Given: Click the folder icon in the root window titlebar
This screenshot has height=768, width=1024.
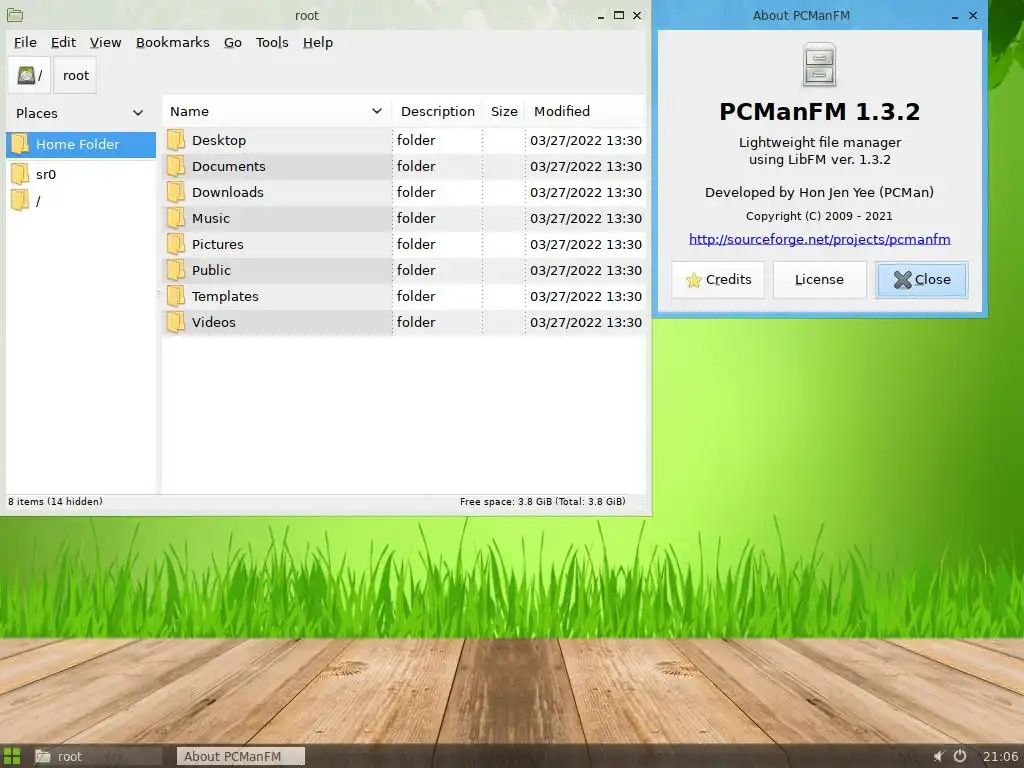Looking at the screenshot, I should (x=14, y=15).
